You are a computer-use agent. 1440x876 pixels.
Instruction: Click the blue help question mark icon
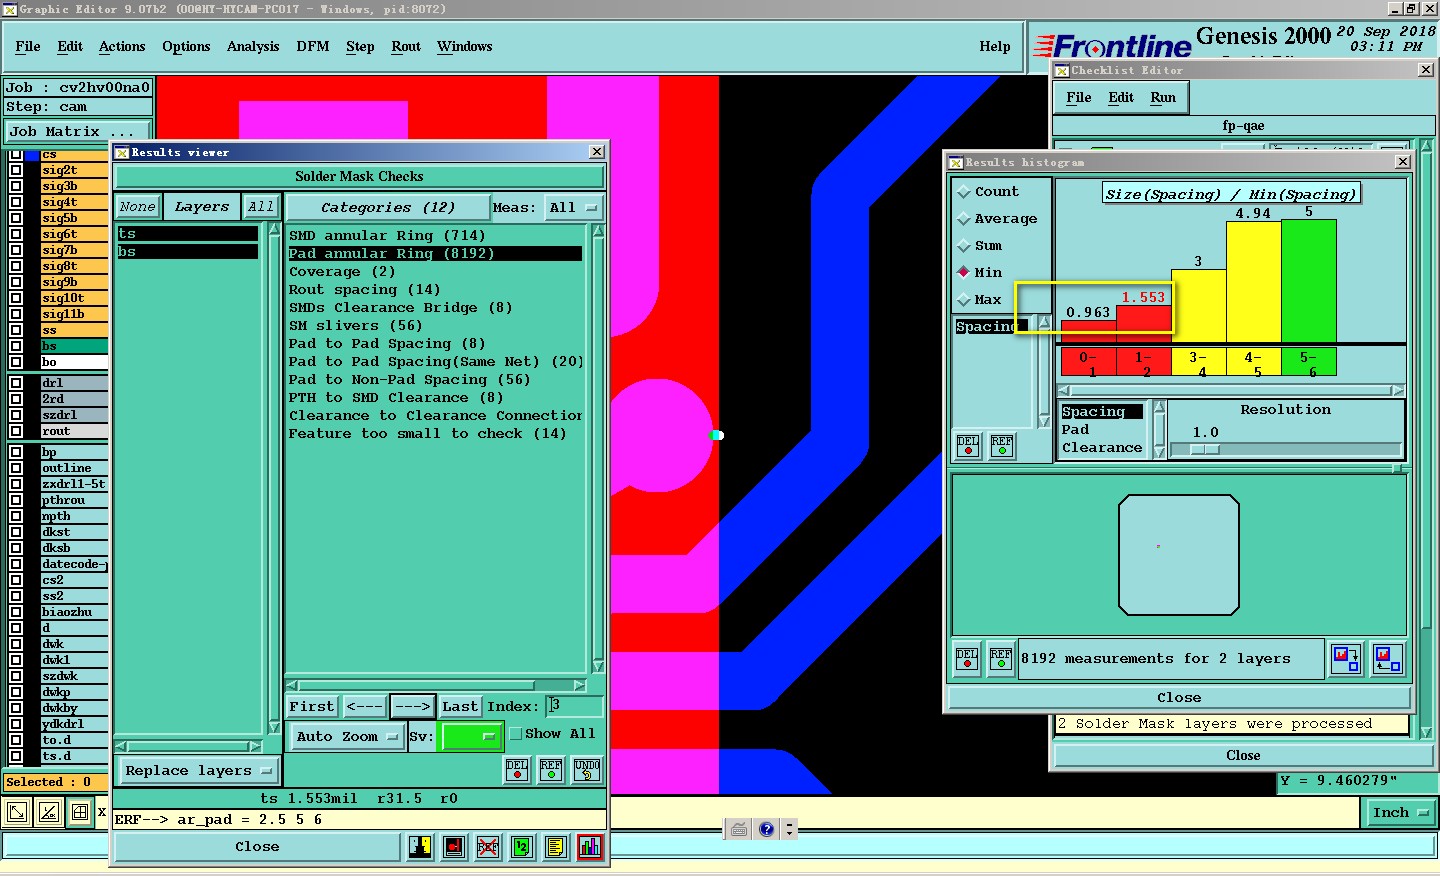click(767, 829)
